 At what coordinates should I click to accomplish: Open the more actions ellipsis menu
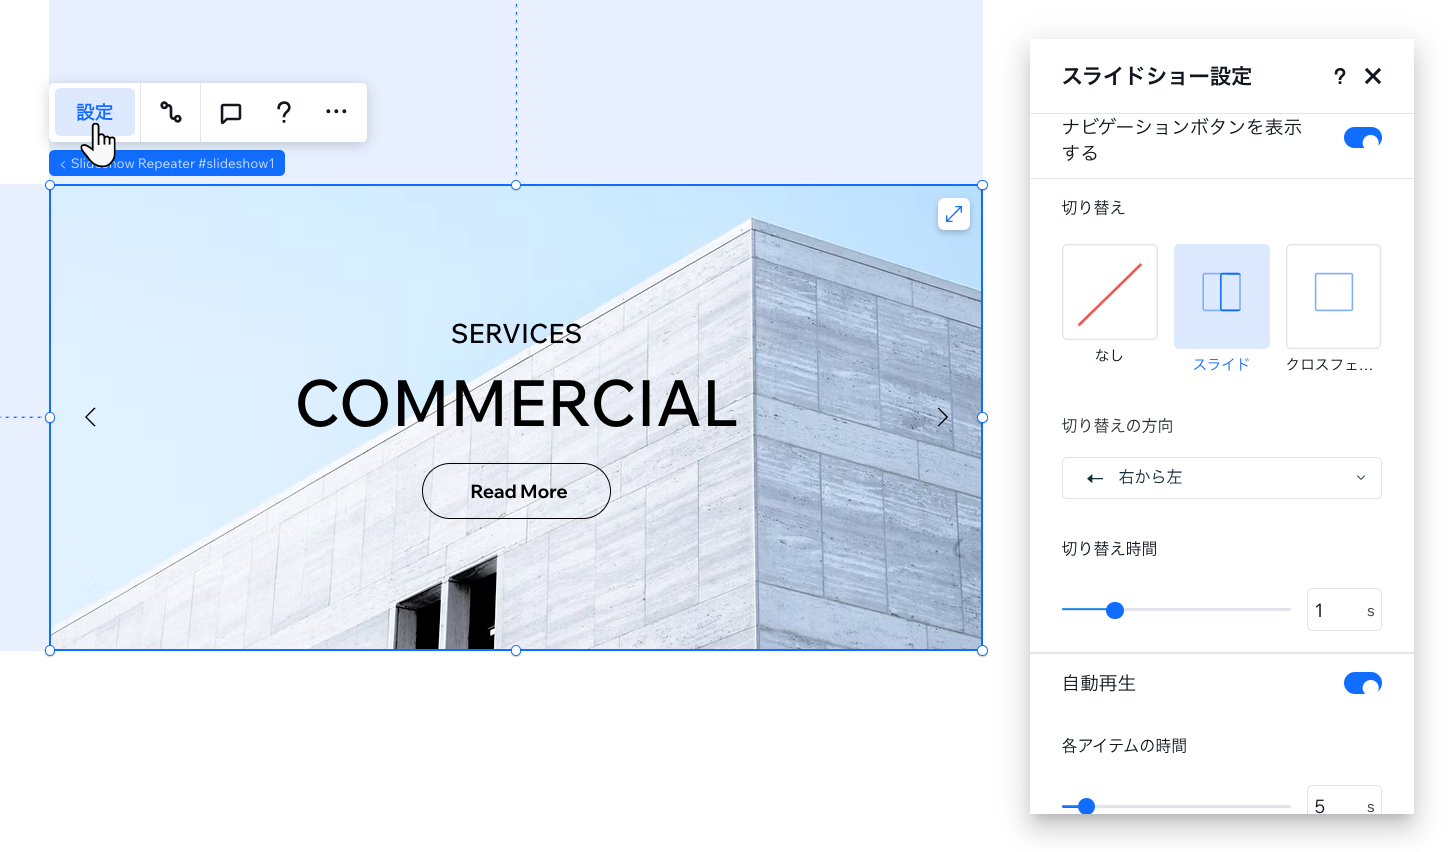tap(336, 112)
